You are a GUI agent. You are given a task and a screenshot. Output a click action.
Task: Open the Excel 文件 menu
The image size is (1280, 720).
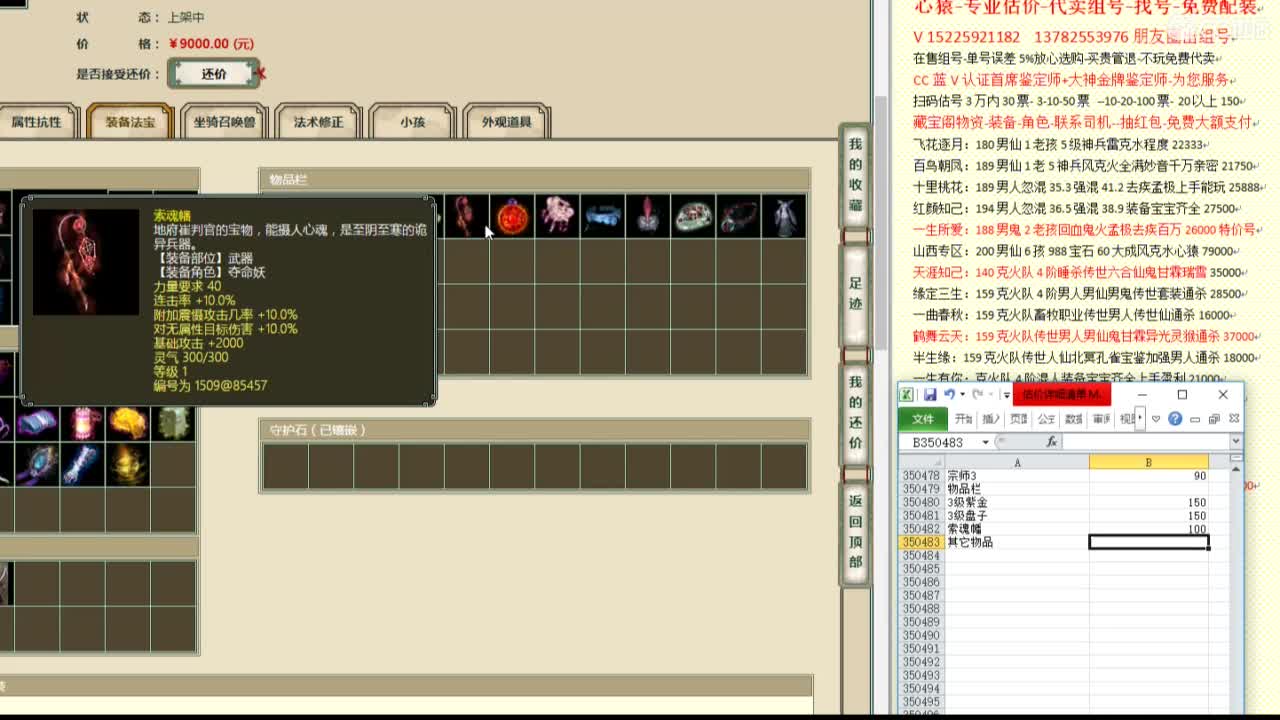point(922,419)
